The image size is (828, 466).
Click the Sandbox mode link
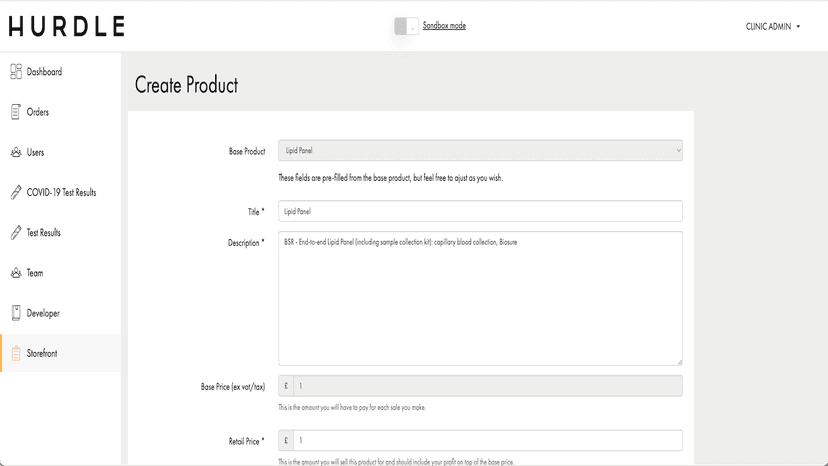click(444, 25)
